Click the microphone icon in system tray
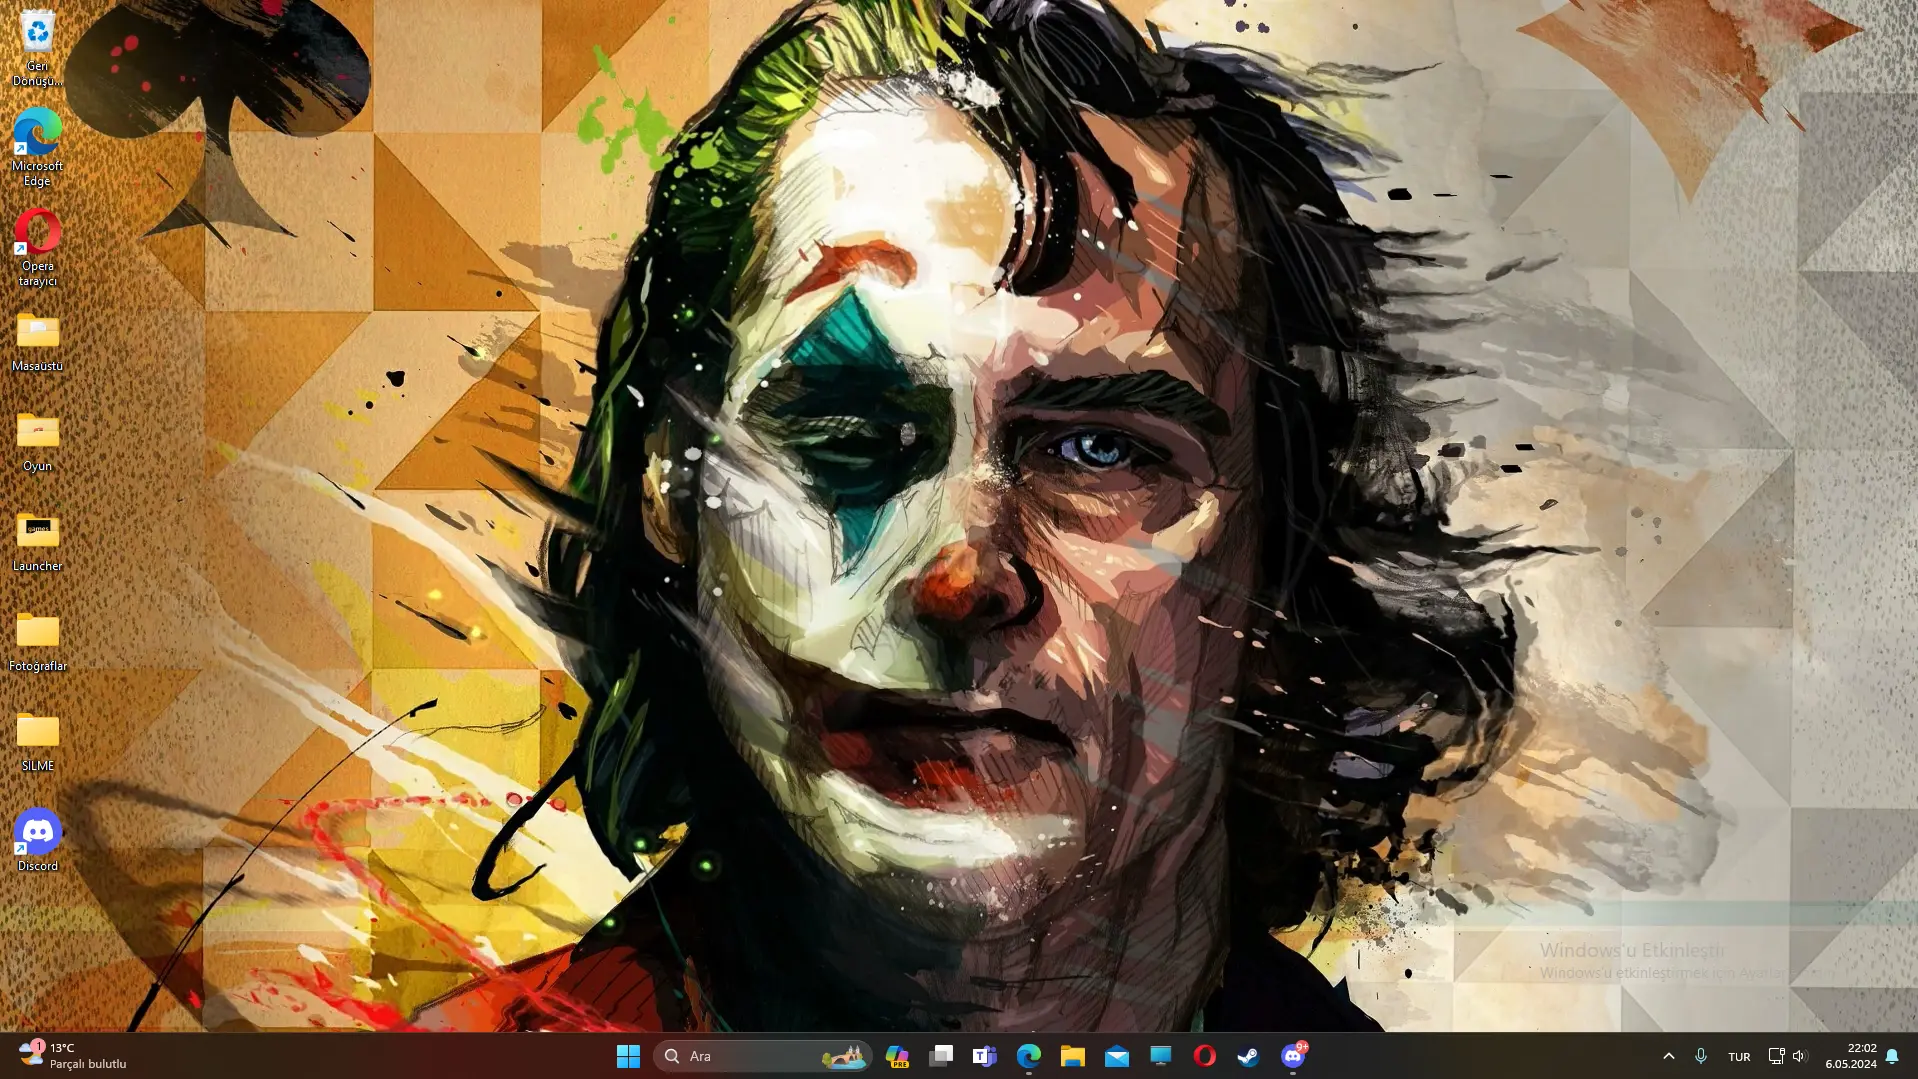Image resolution: width=1918 pixels, height=1079 pixels. tap(1700, 1056)
